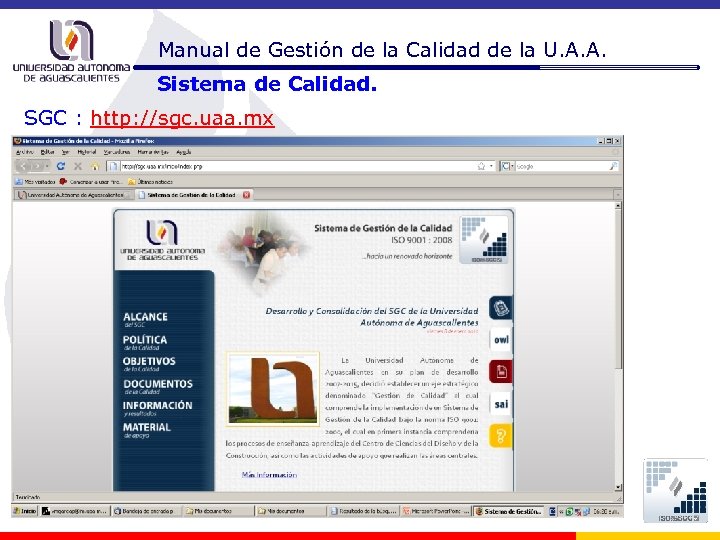This screenshot has width=720, height=540.
Task: Open the Ver menu
Action: click(x=66, y=152)
